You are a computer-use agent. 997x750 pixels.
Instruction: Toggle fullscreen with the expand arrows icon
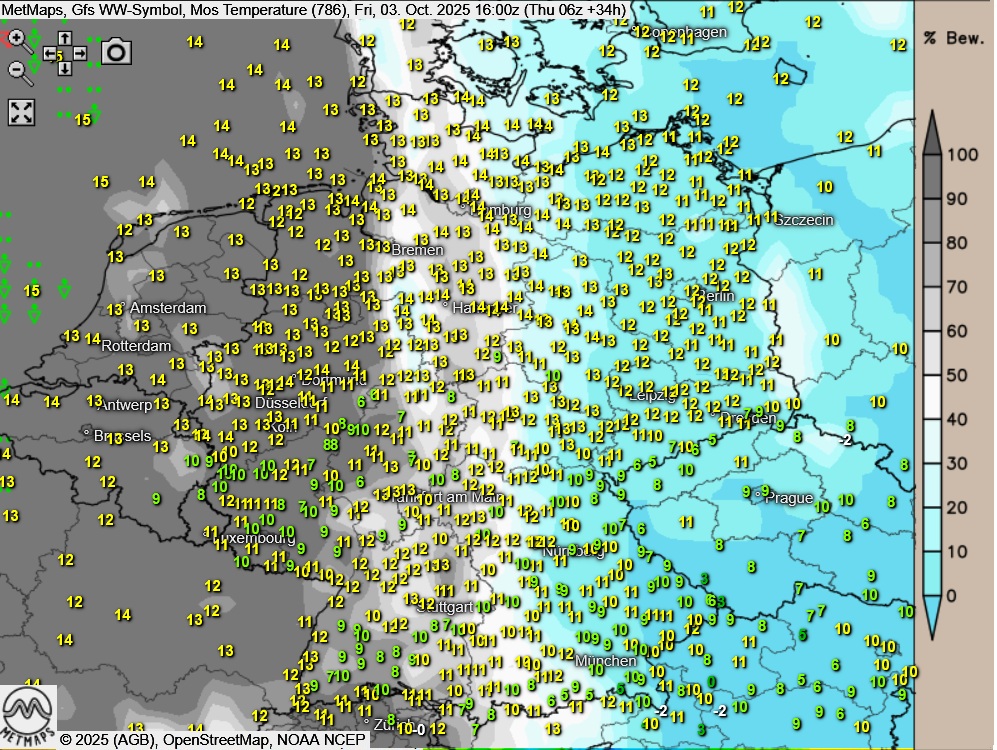(x=22, y=112)
